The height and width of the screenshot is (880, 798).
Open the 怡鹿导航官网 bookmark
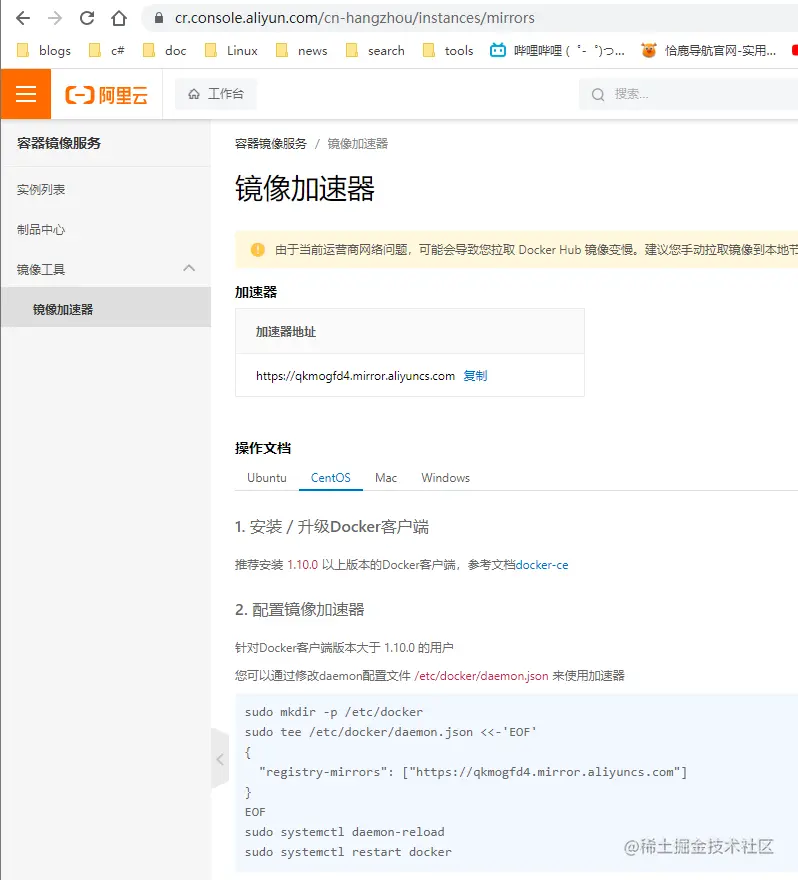coord(709,51)
